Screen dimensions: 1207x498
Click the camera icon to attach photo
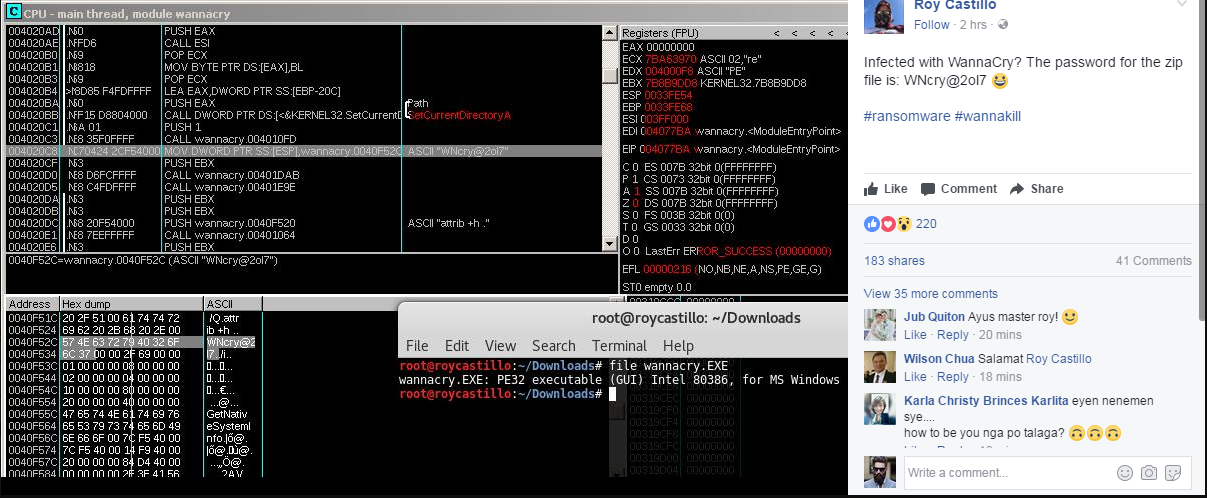click(x=1149, y=473)
